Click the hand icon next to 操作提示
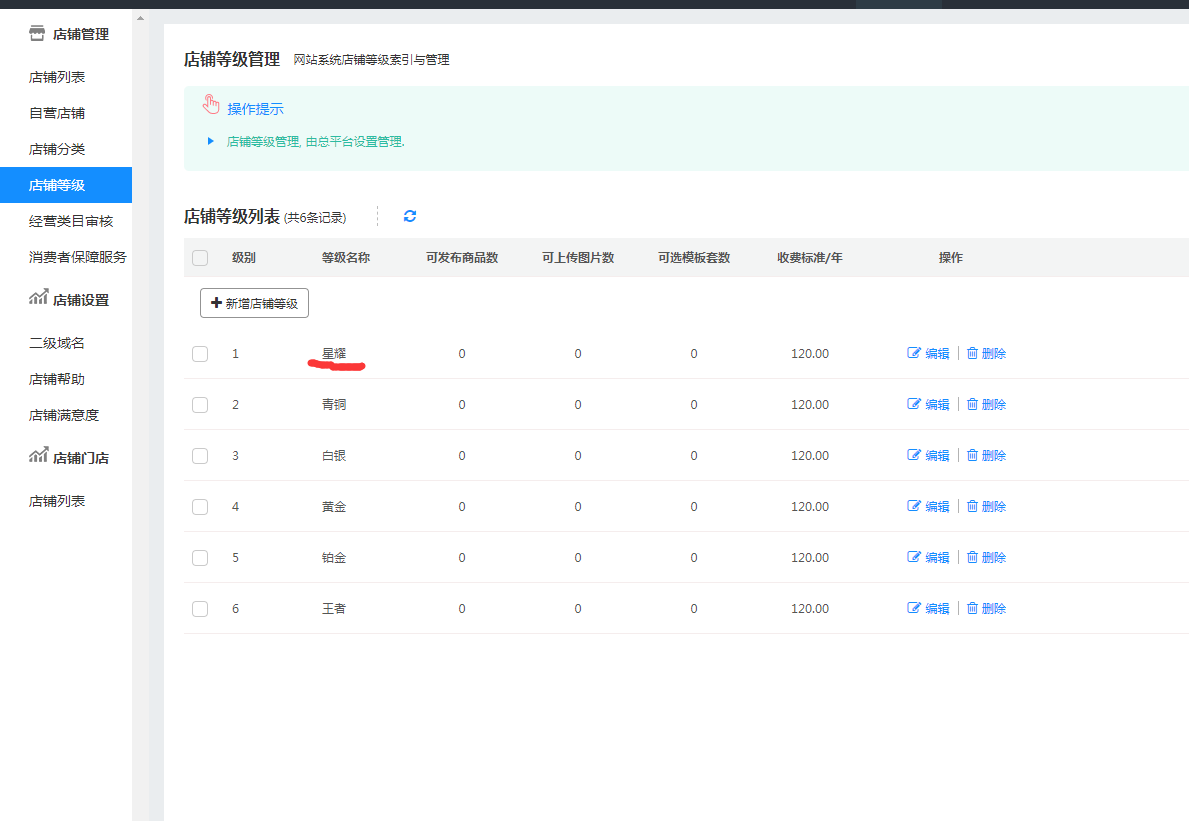 211,105
